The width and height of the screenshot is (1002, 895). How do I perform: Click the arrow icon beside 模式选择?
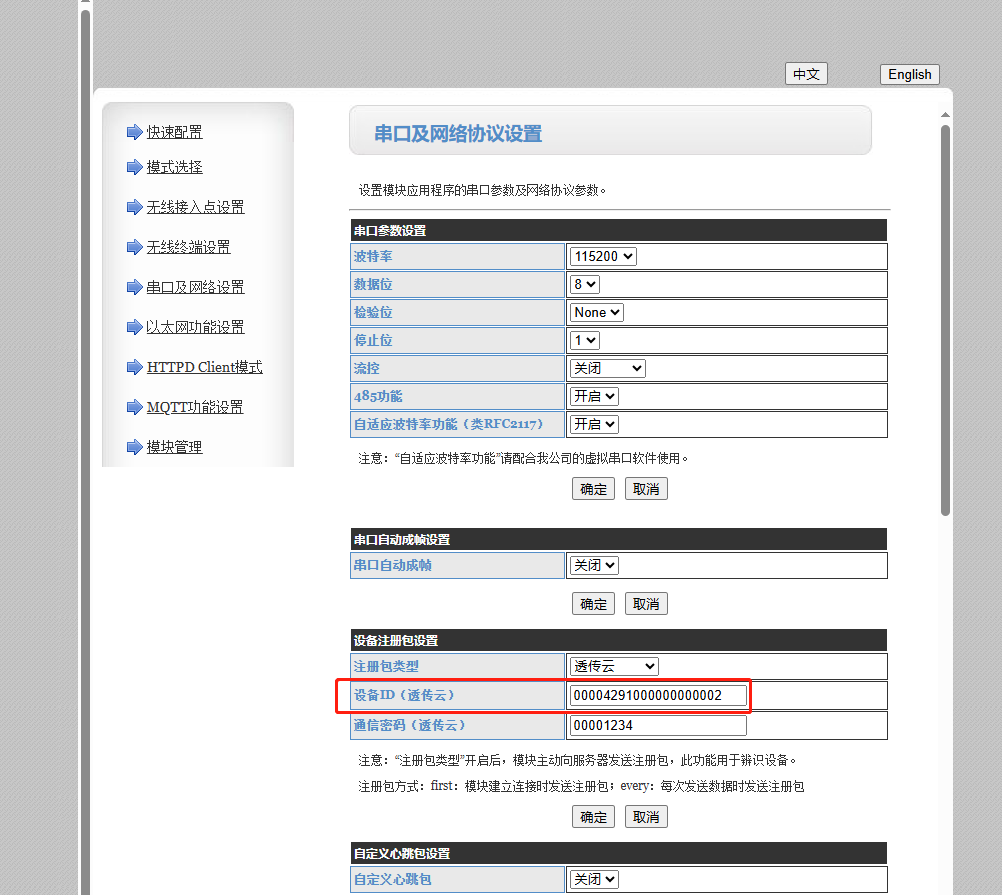pyautogui.click(x=134, y=167)
